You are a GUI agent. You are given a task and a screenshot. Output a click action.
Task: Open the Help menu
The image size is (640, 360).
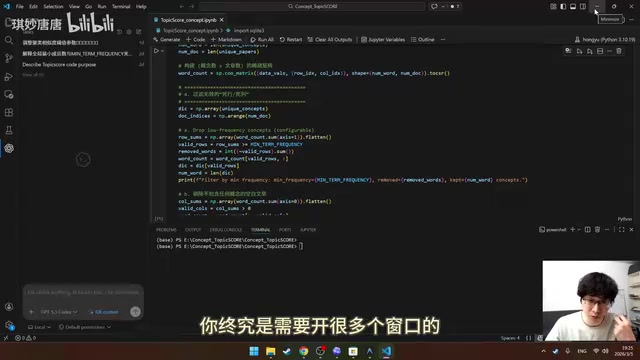pos(141,7)
